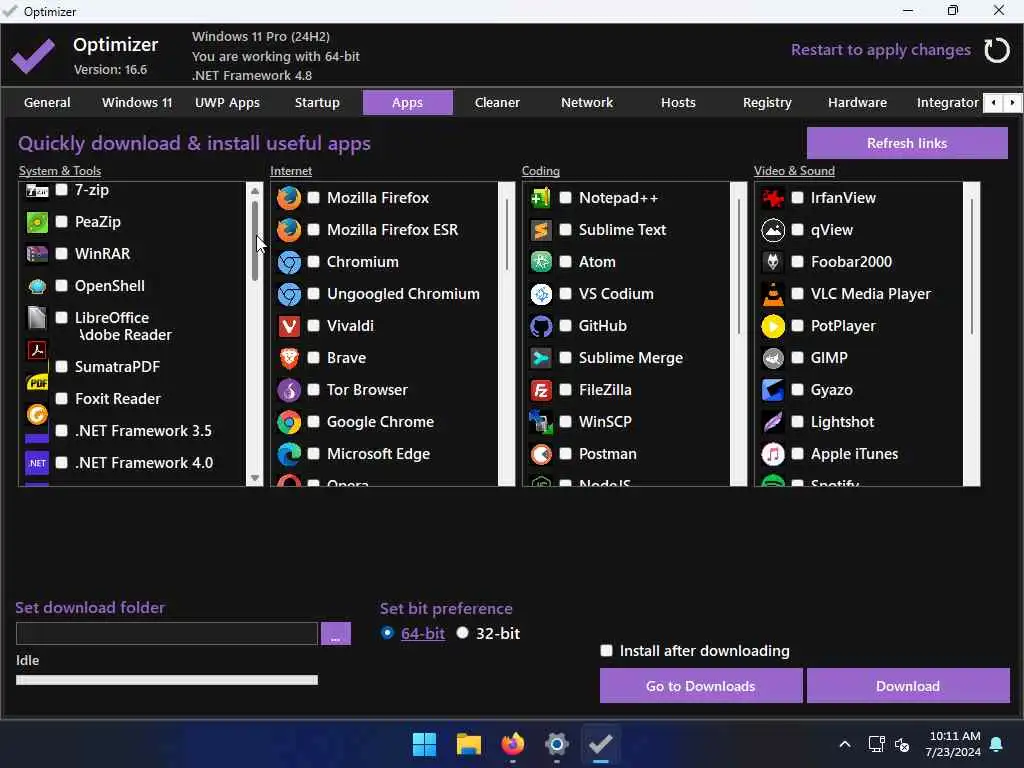Click the VS Codium icon

541,294
